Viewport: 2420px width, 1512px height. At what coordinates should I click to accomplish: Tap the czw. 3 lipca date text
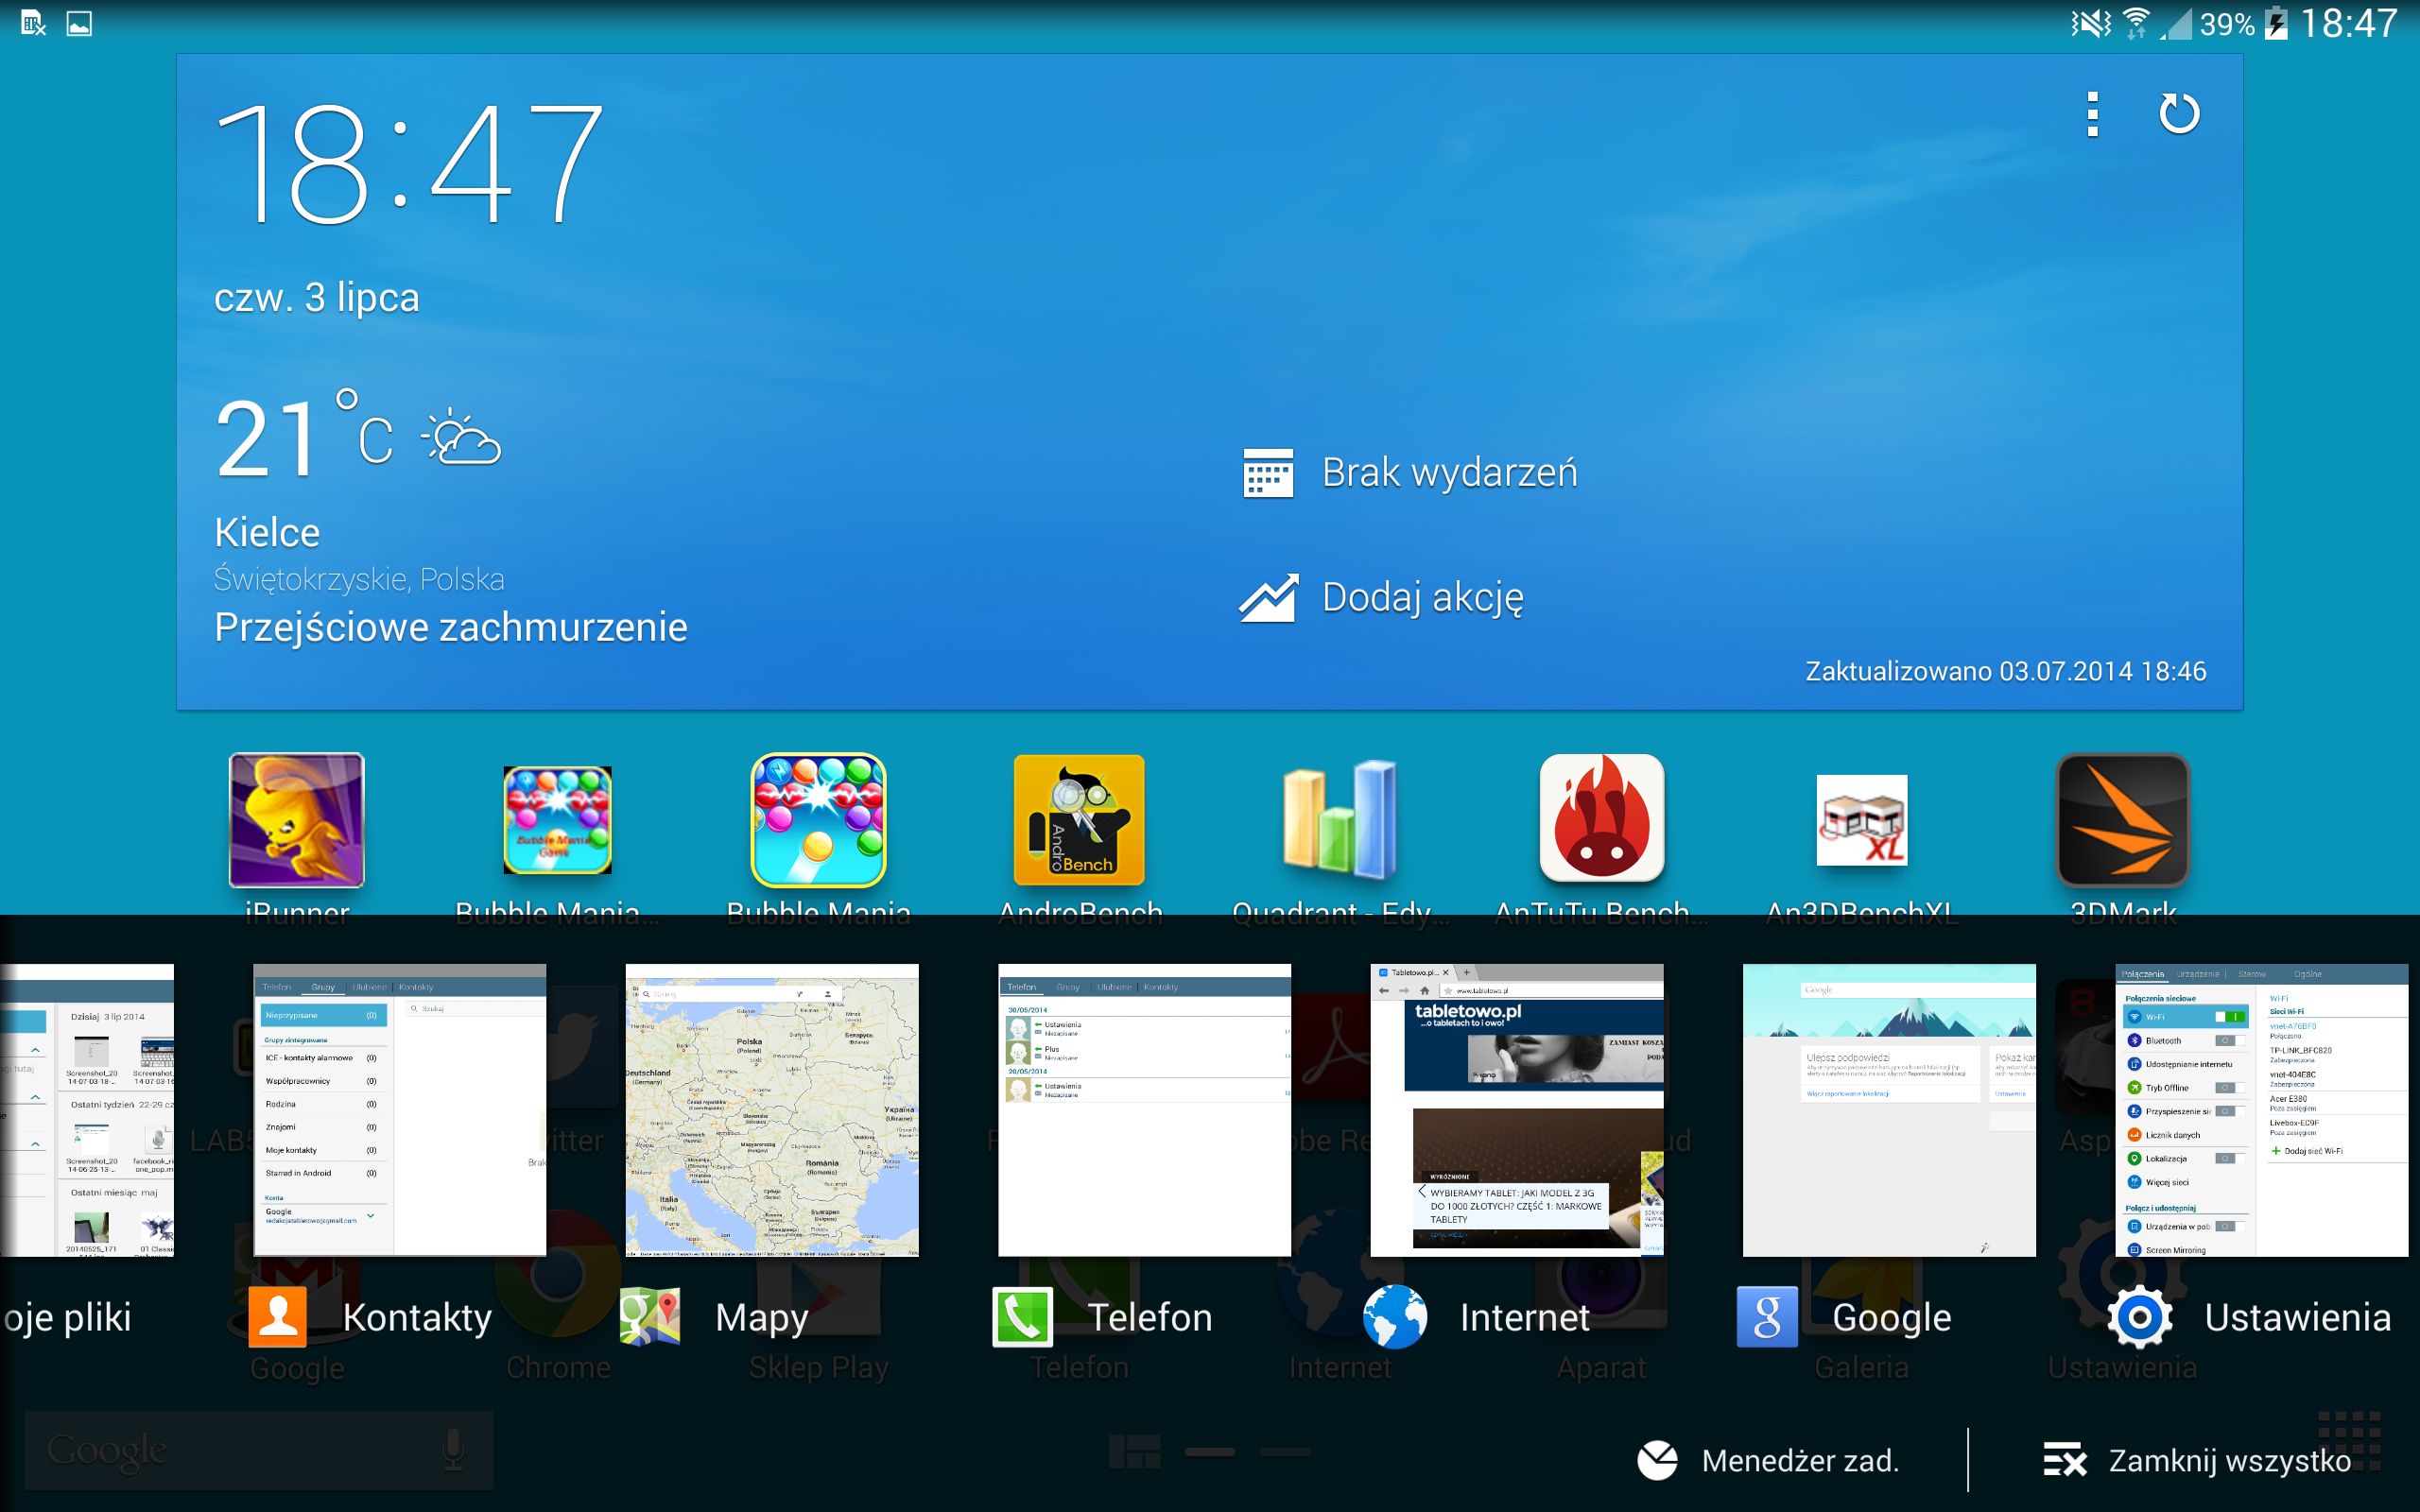[316, 297]
